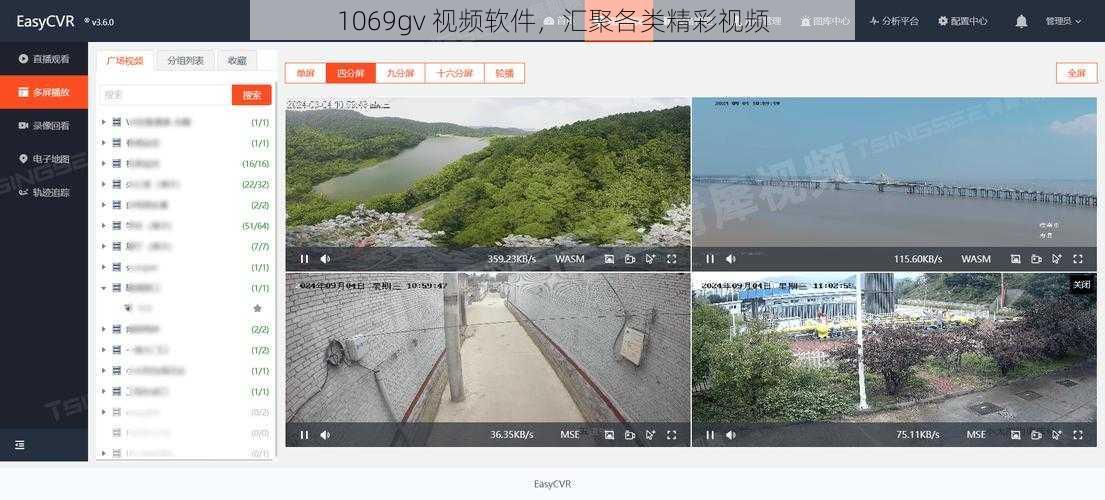Image resolution: width=1105 pixels, height=500 pixels.
Task: Mute the video streaming at 36.35KB/s
Action: pyautogui.click(x=325, y=435)
